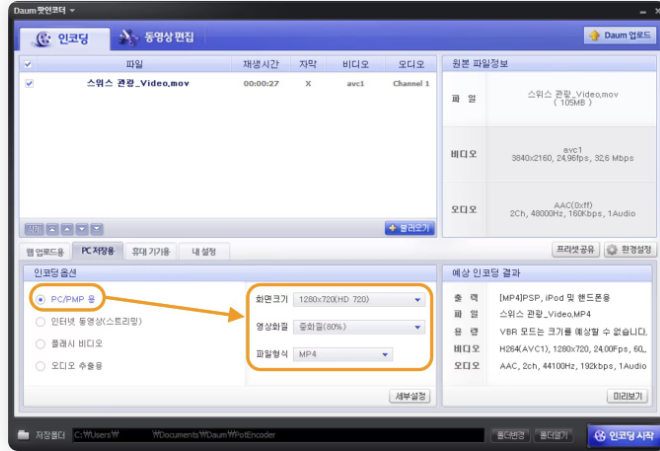
Task: Click the 미리보기 preview button
Action: pyautogui.click(x=627, y=396)
